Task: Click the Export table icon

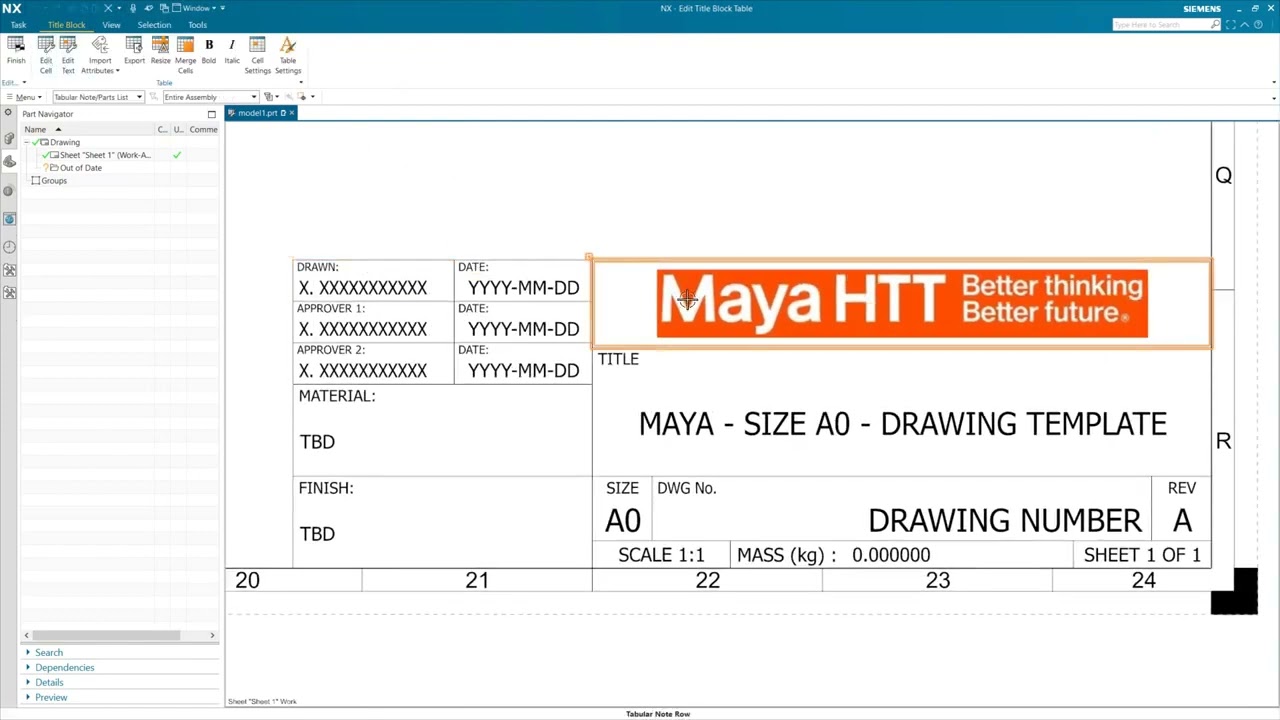Action: [134, 51]
